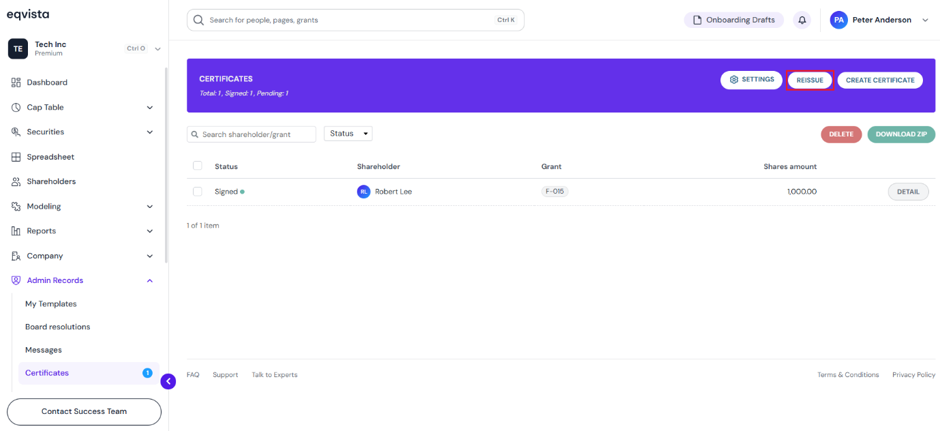This screenshot has height=431, width=940.
Task: Click Onboarding Drafts button
Action: (x=734, y=20)
